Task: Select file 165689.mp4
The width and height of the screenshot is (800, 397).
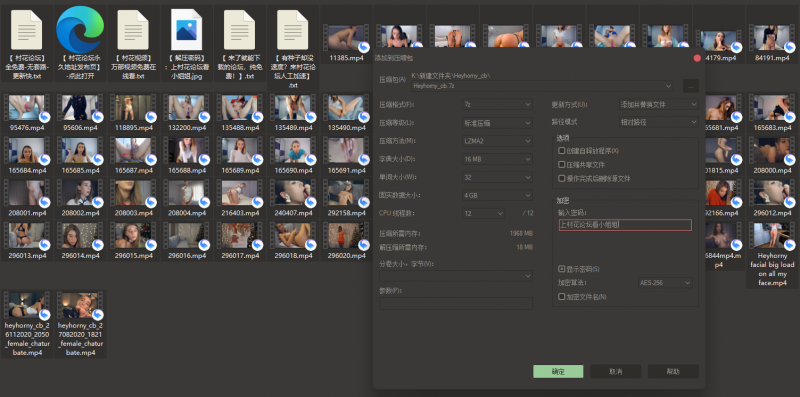Action: click(x=239, y=156)
